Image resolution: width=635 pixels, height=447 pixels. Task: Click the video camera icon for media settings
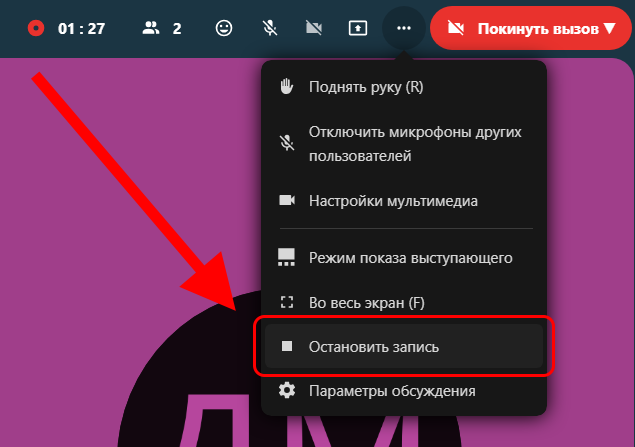[287, 200]
